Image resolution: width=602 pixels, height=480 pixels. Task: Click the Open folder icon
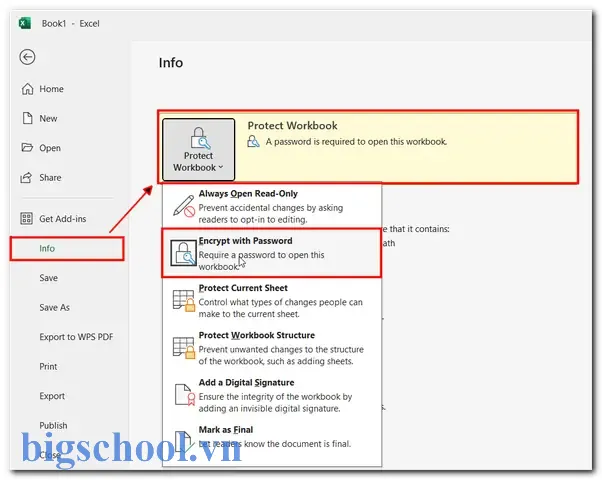point(27,148)
